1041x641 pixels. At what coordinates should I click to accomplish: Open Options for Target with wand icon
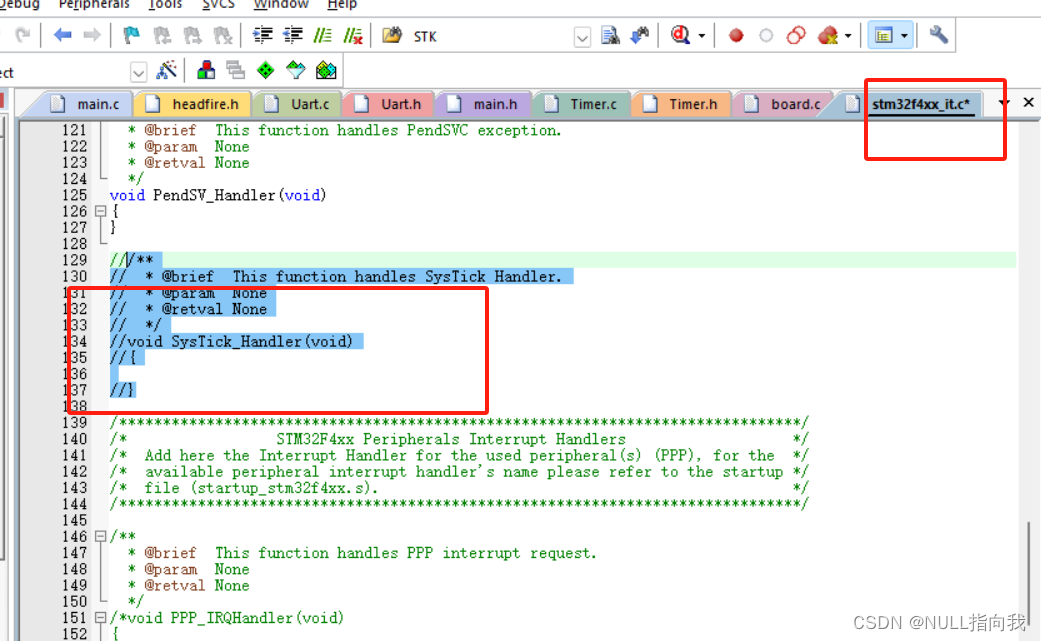click(165, 71)
